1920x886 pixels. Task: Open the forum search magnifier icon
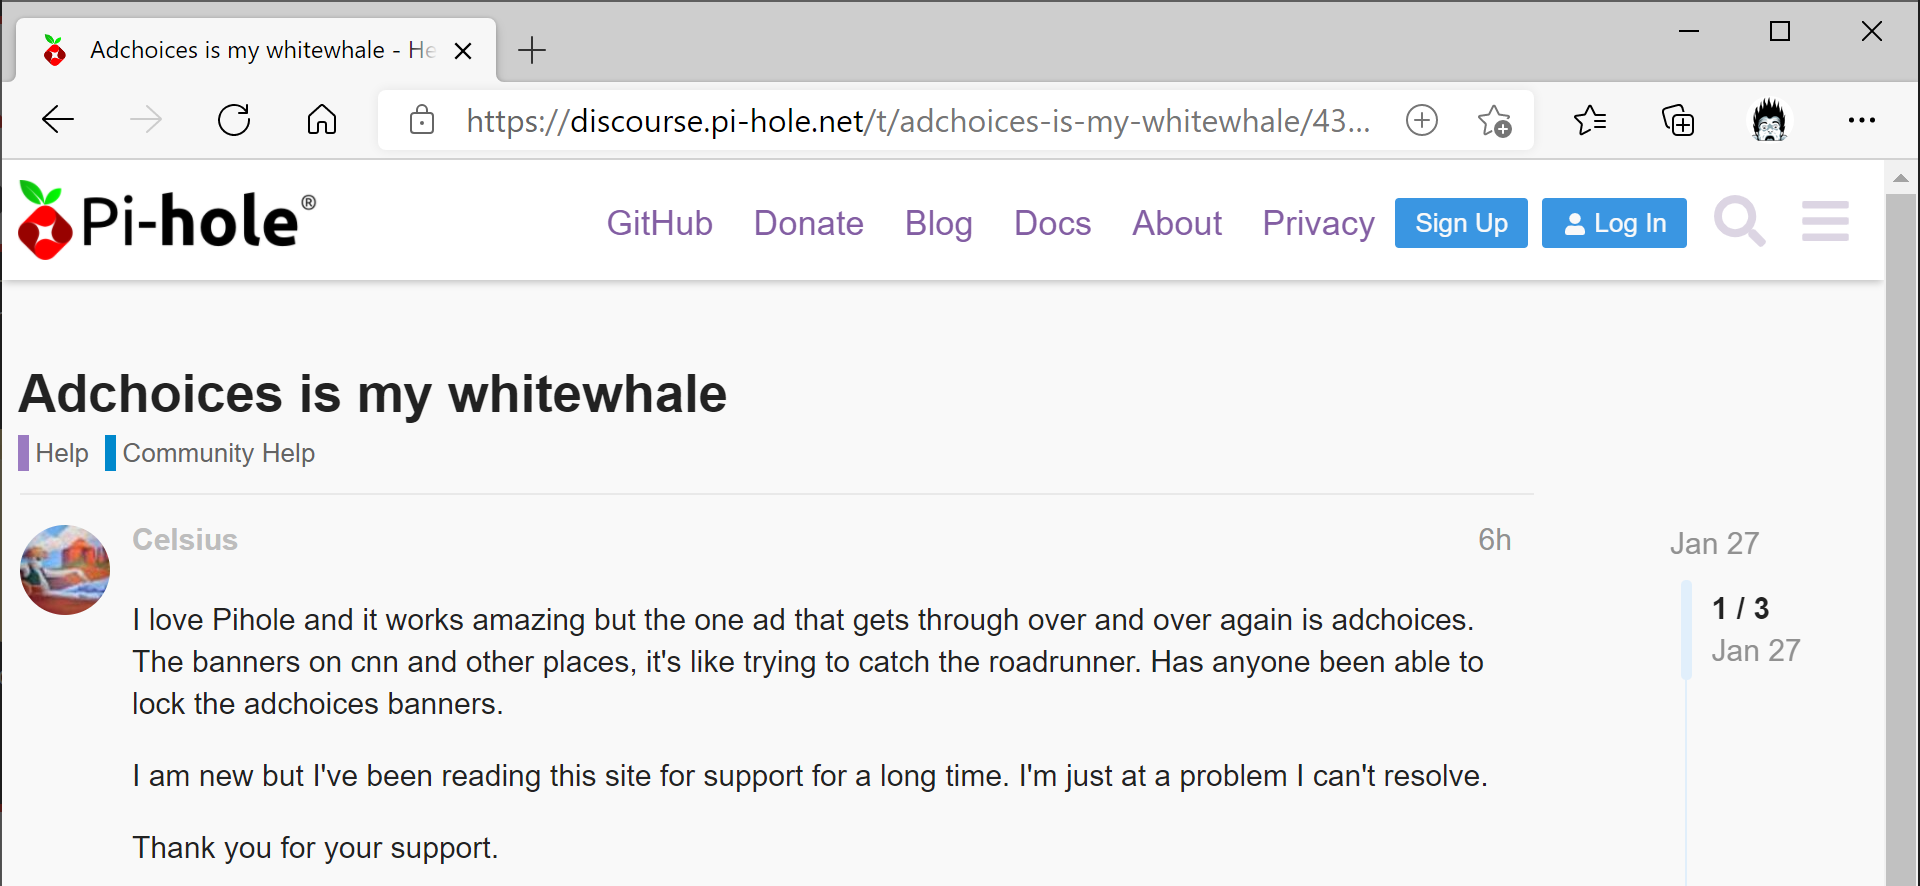coord(1740,221)
